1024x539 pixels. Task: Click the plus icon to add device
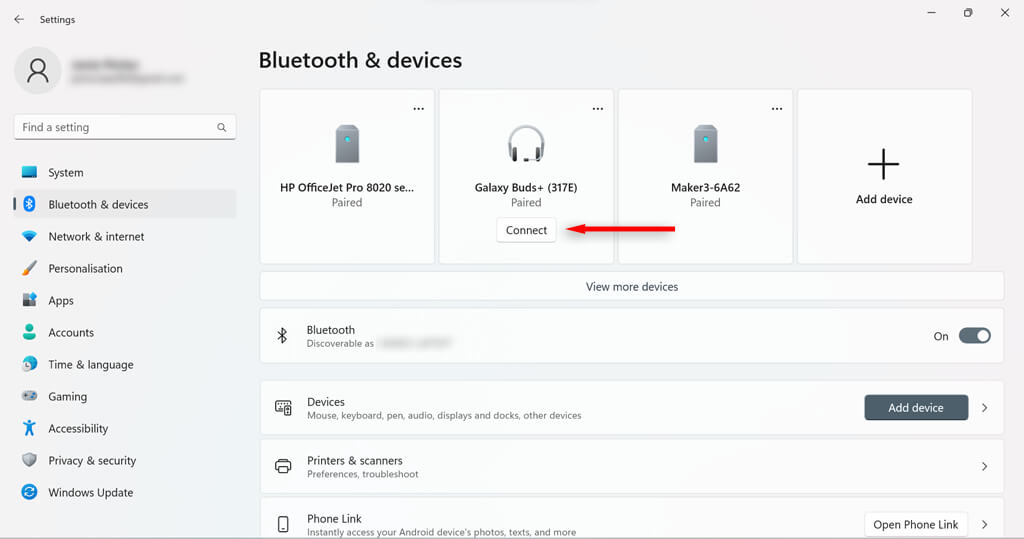(884, 164)
